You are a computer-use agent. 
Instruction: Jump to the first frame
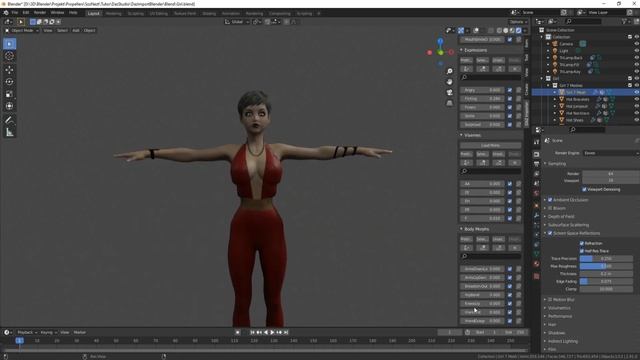tap(252, 333)
